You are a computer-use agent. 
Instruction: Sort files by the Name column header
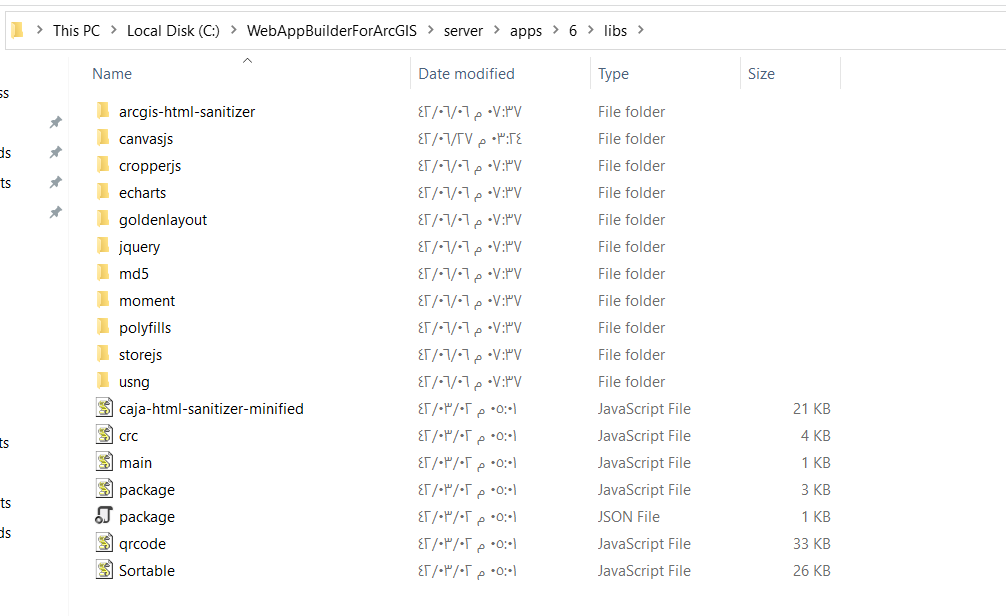(x=112, y=73)
